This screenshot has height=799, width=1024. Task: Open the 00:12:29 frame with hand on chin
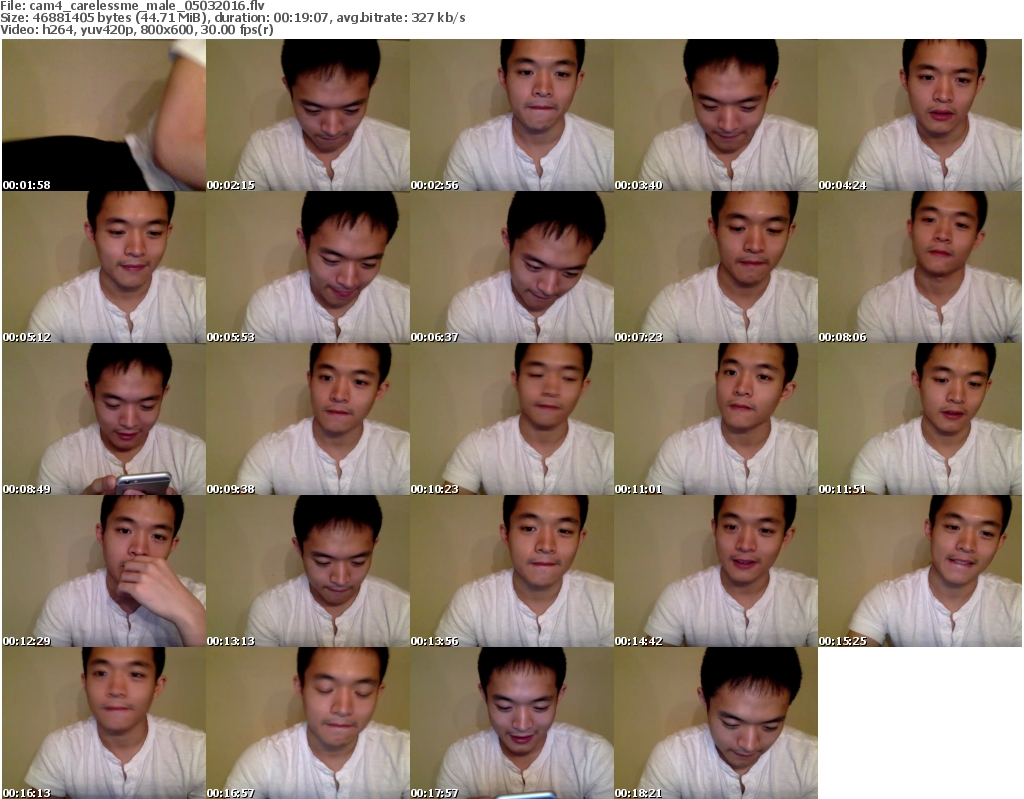[x=104, y=571]
